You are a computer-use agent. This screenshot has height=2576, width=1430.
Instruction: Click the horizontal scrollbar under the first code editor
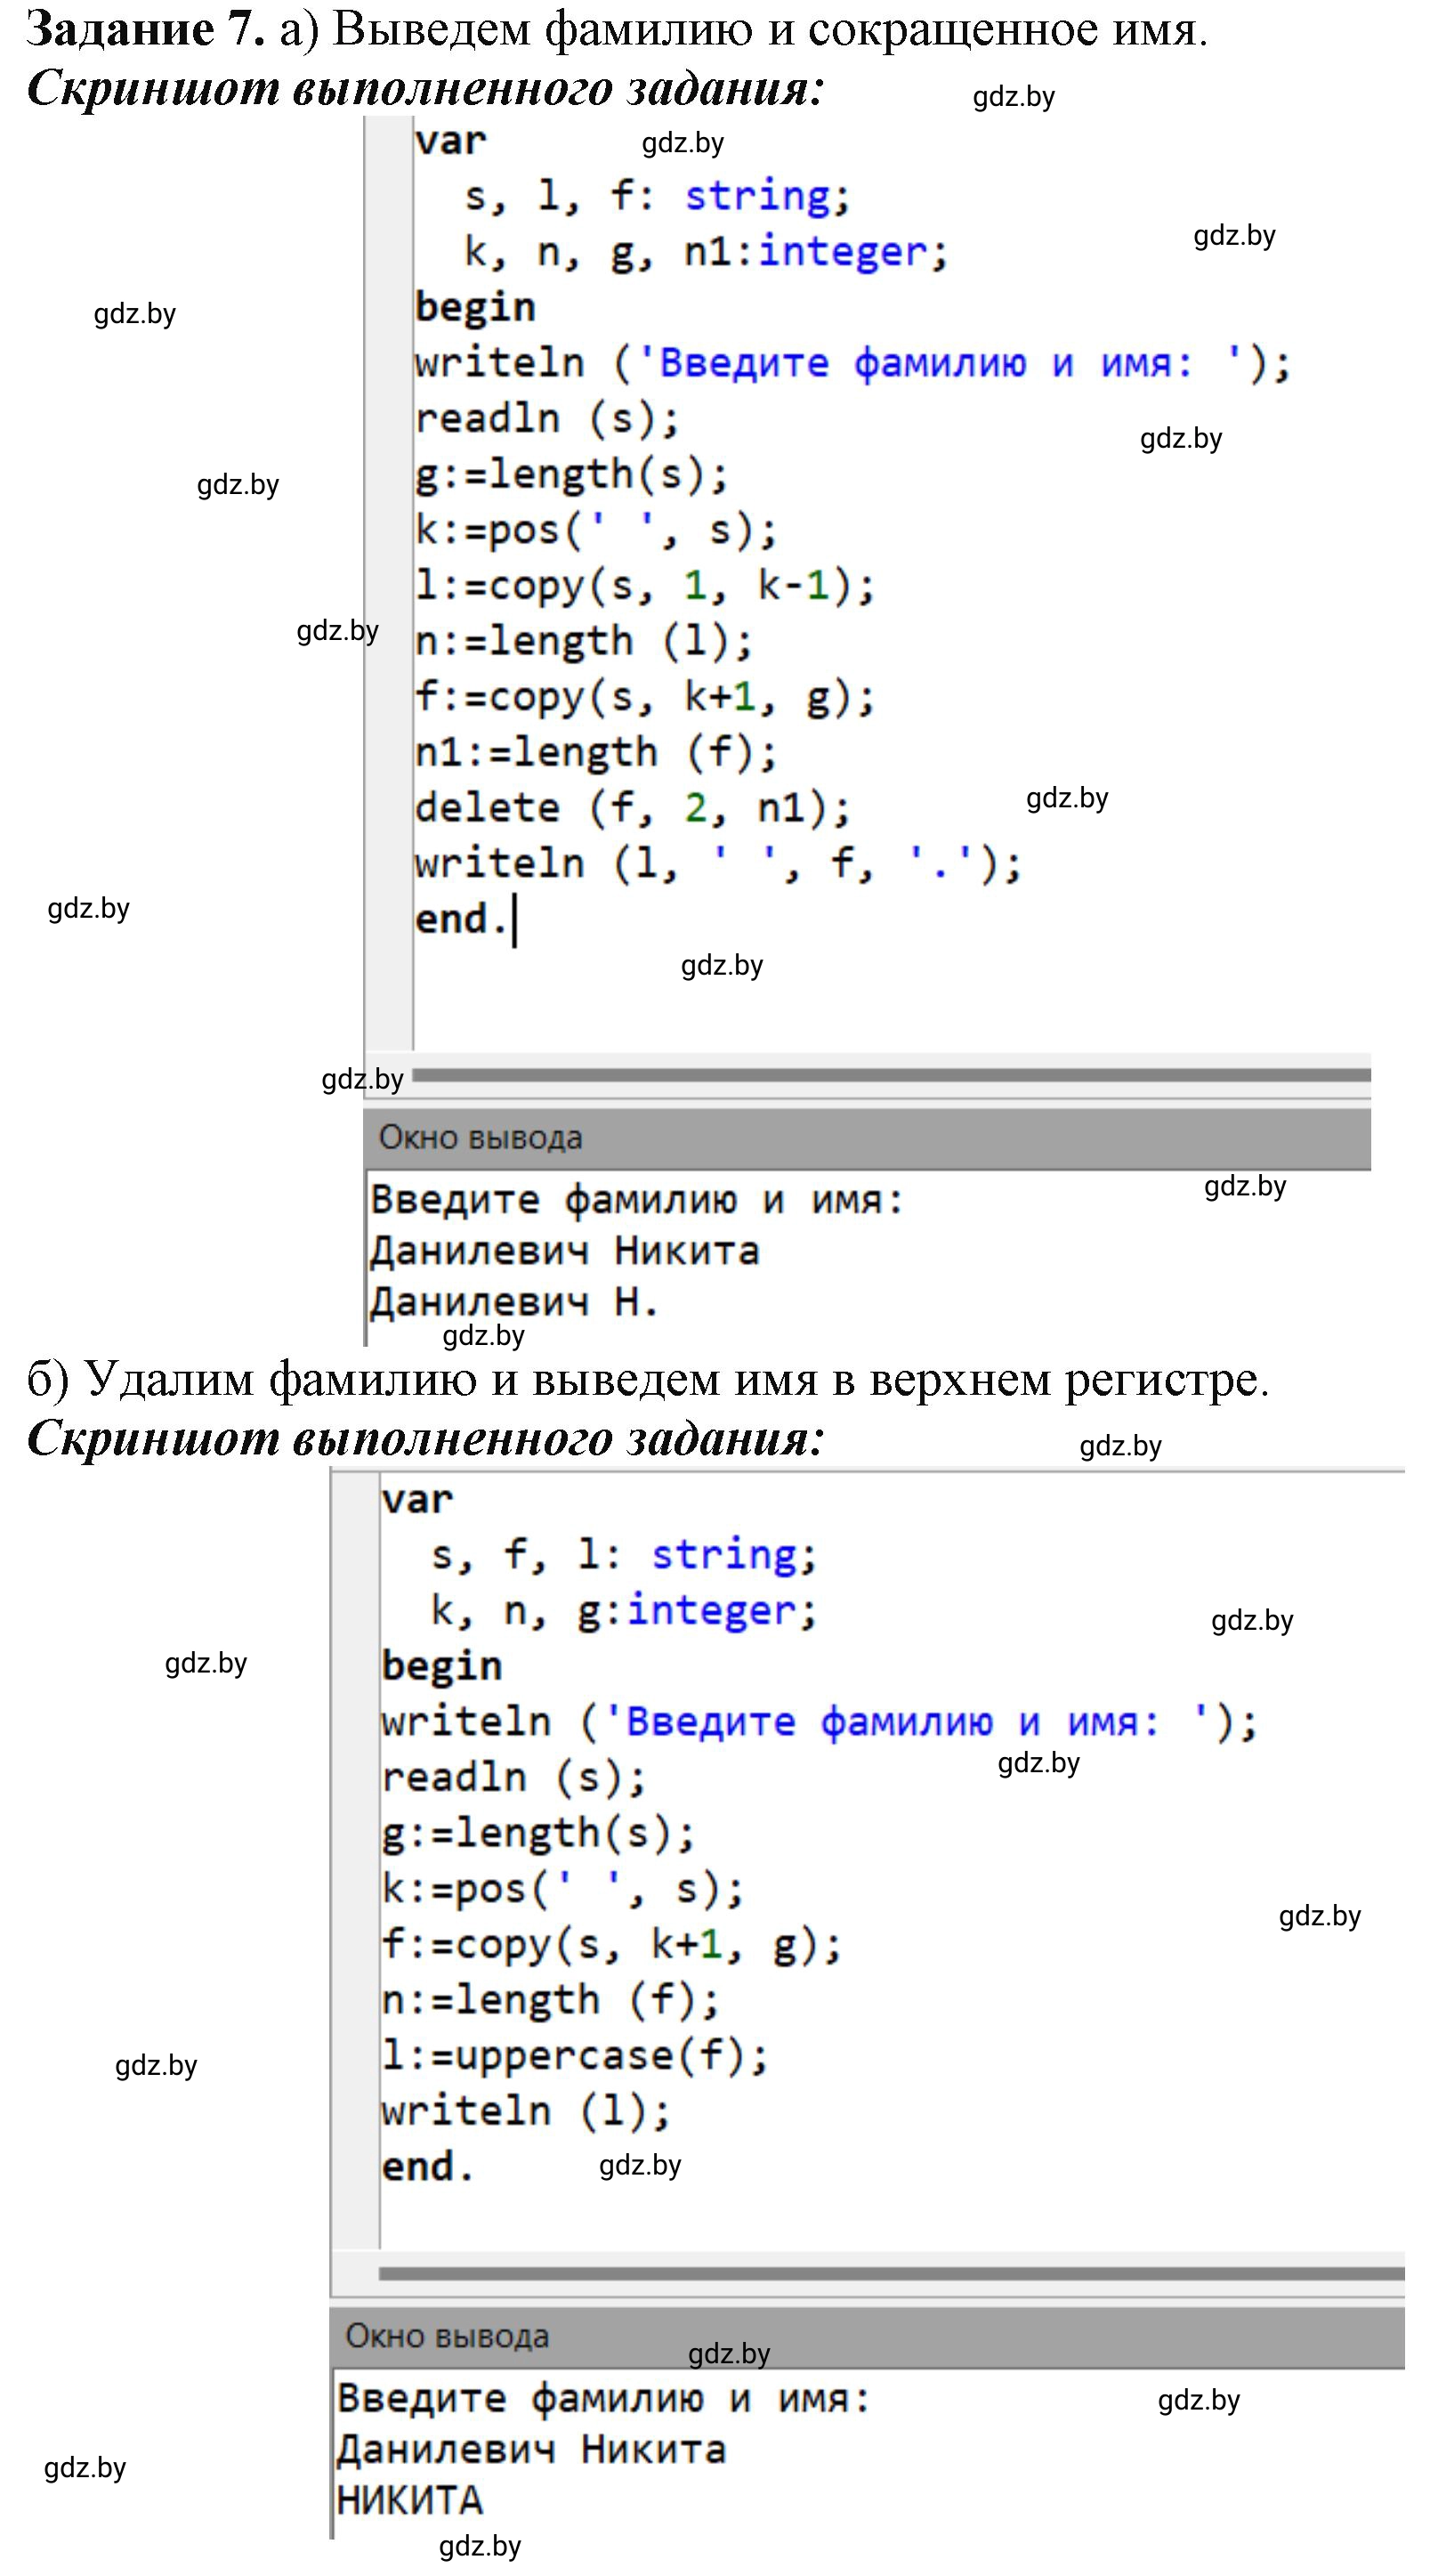click(x=891, y=1075)
